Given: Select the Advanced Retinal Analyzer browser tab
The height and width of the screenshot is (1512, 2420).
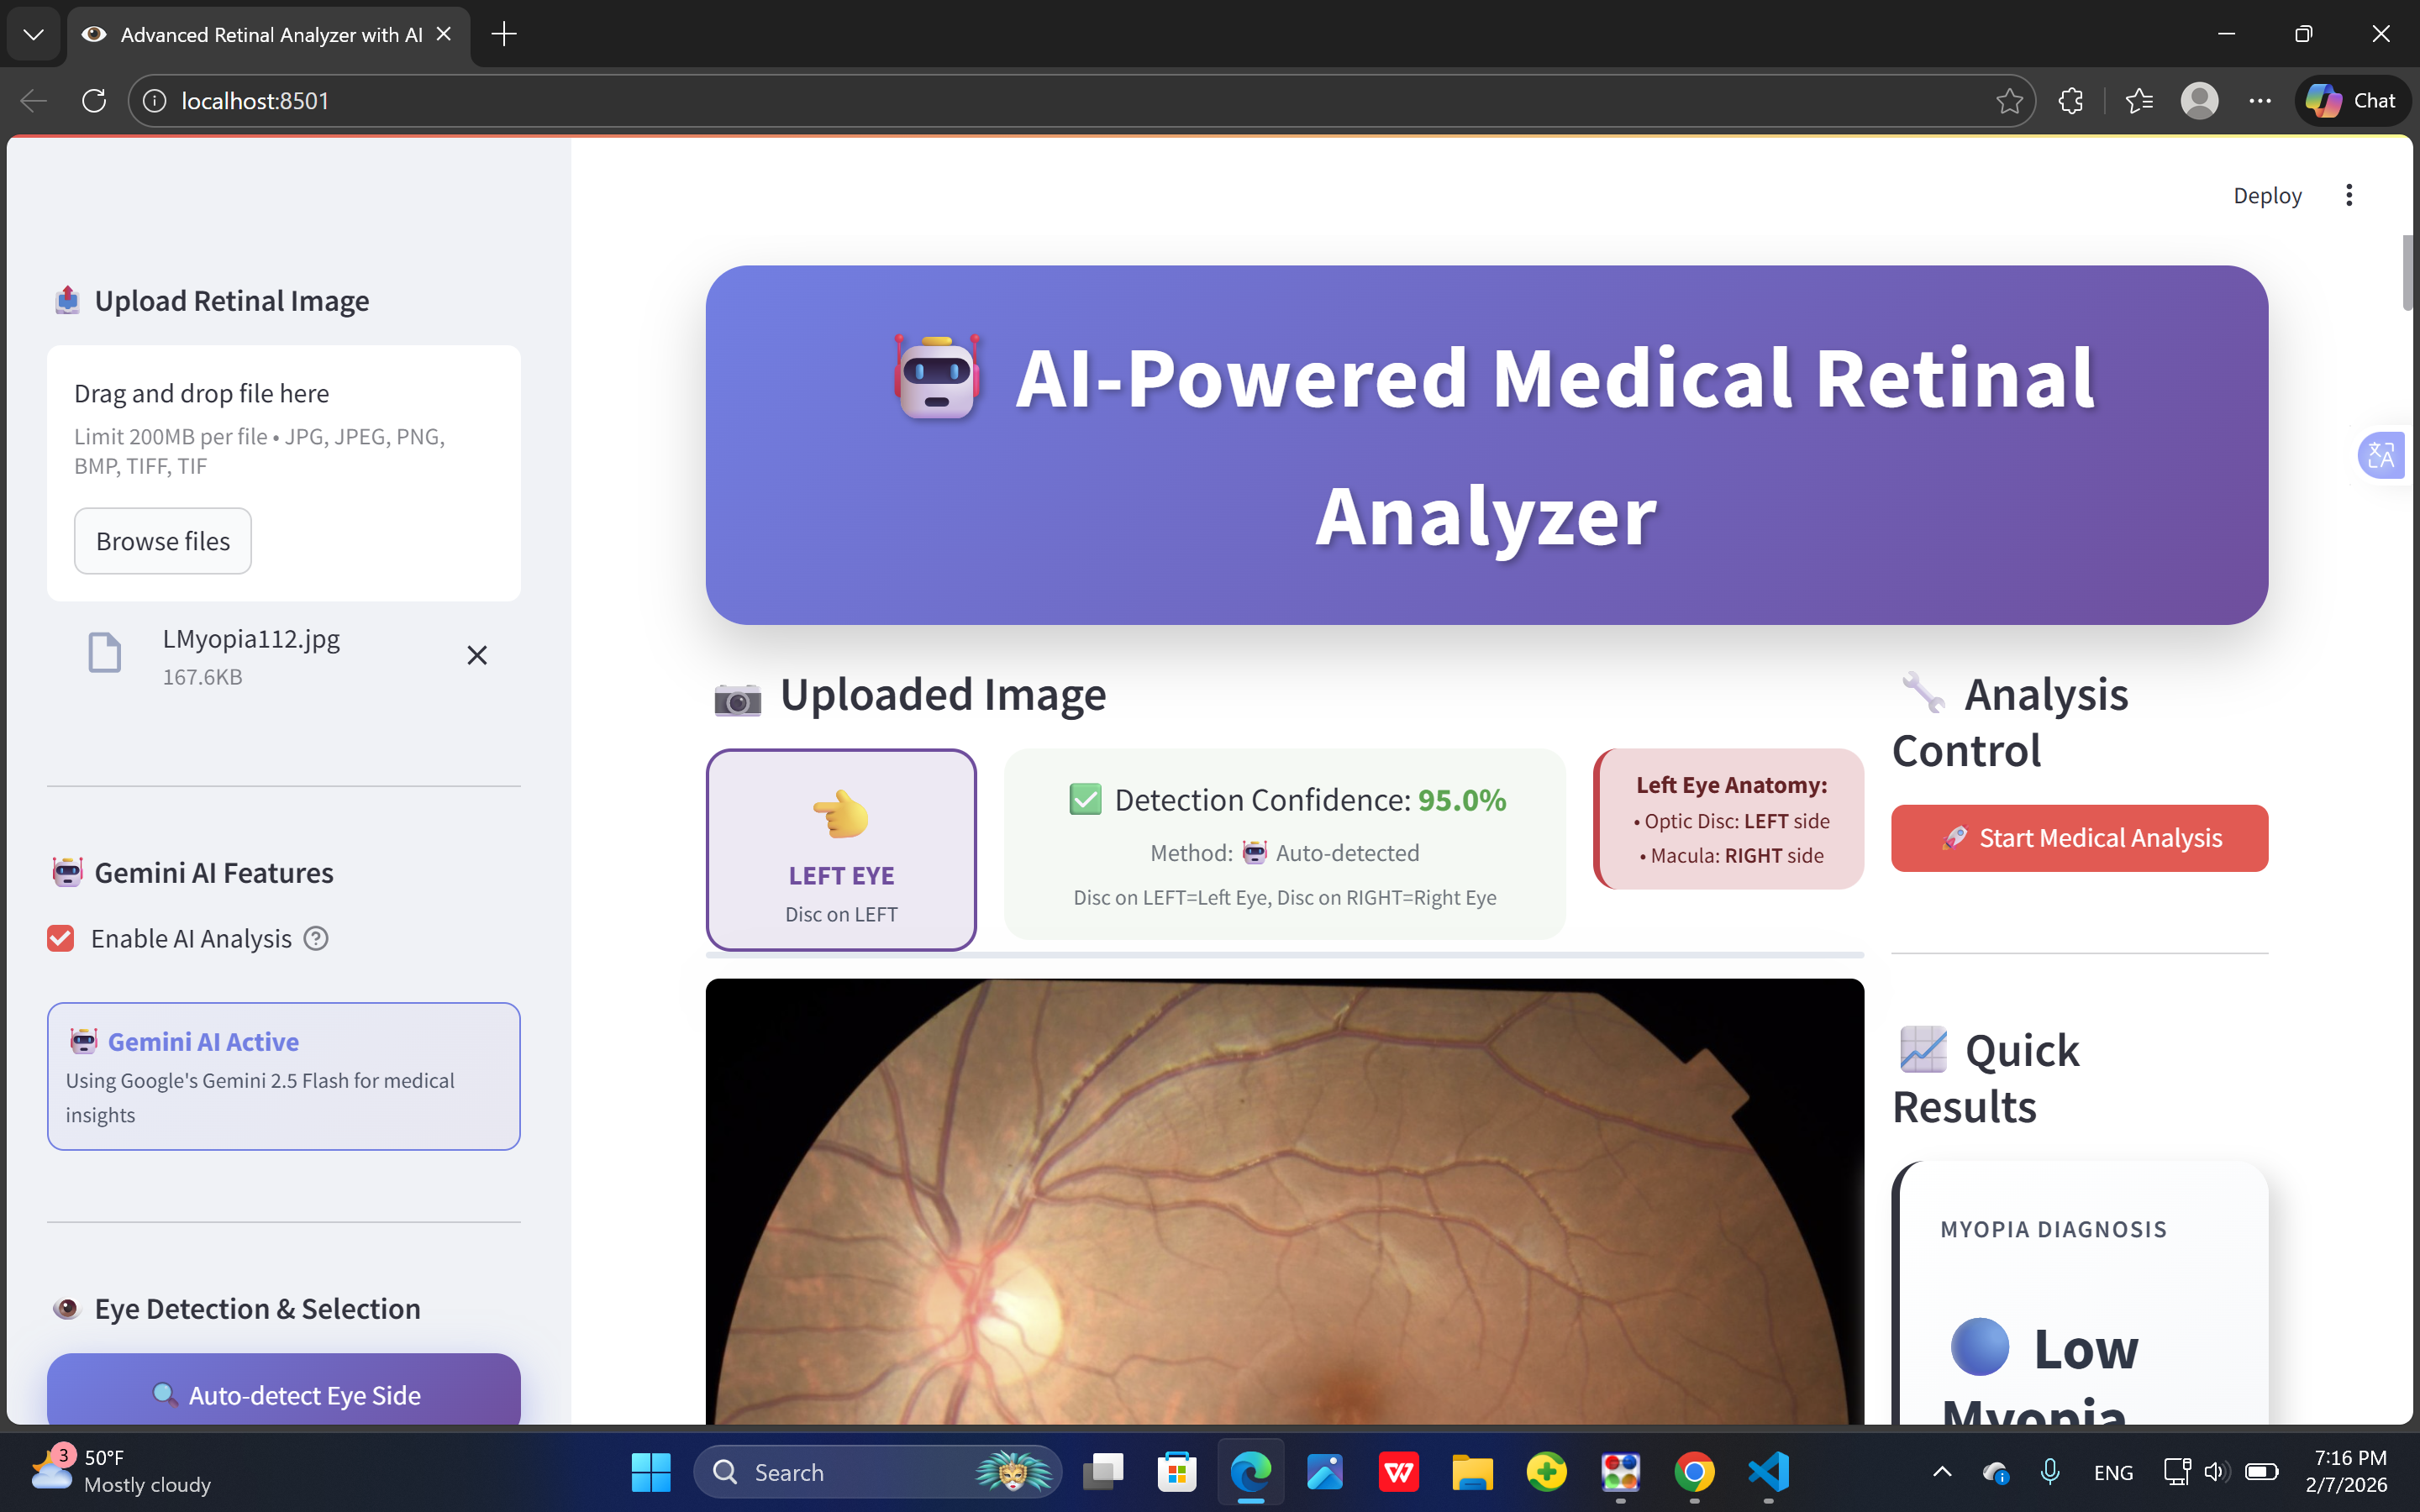Looking at the screenshot, I should (270, 34).
